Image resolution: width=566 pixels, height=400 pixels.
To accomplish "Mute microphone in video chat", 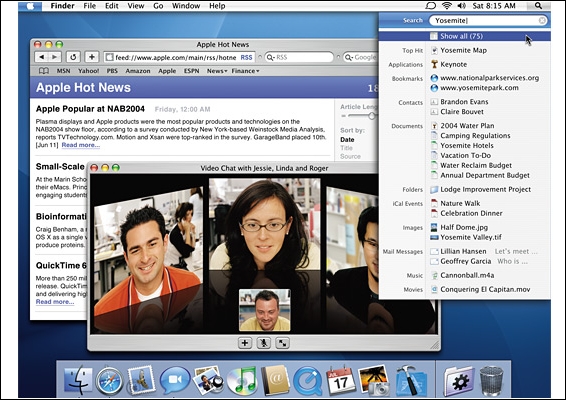I will 264,343.
